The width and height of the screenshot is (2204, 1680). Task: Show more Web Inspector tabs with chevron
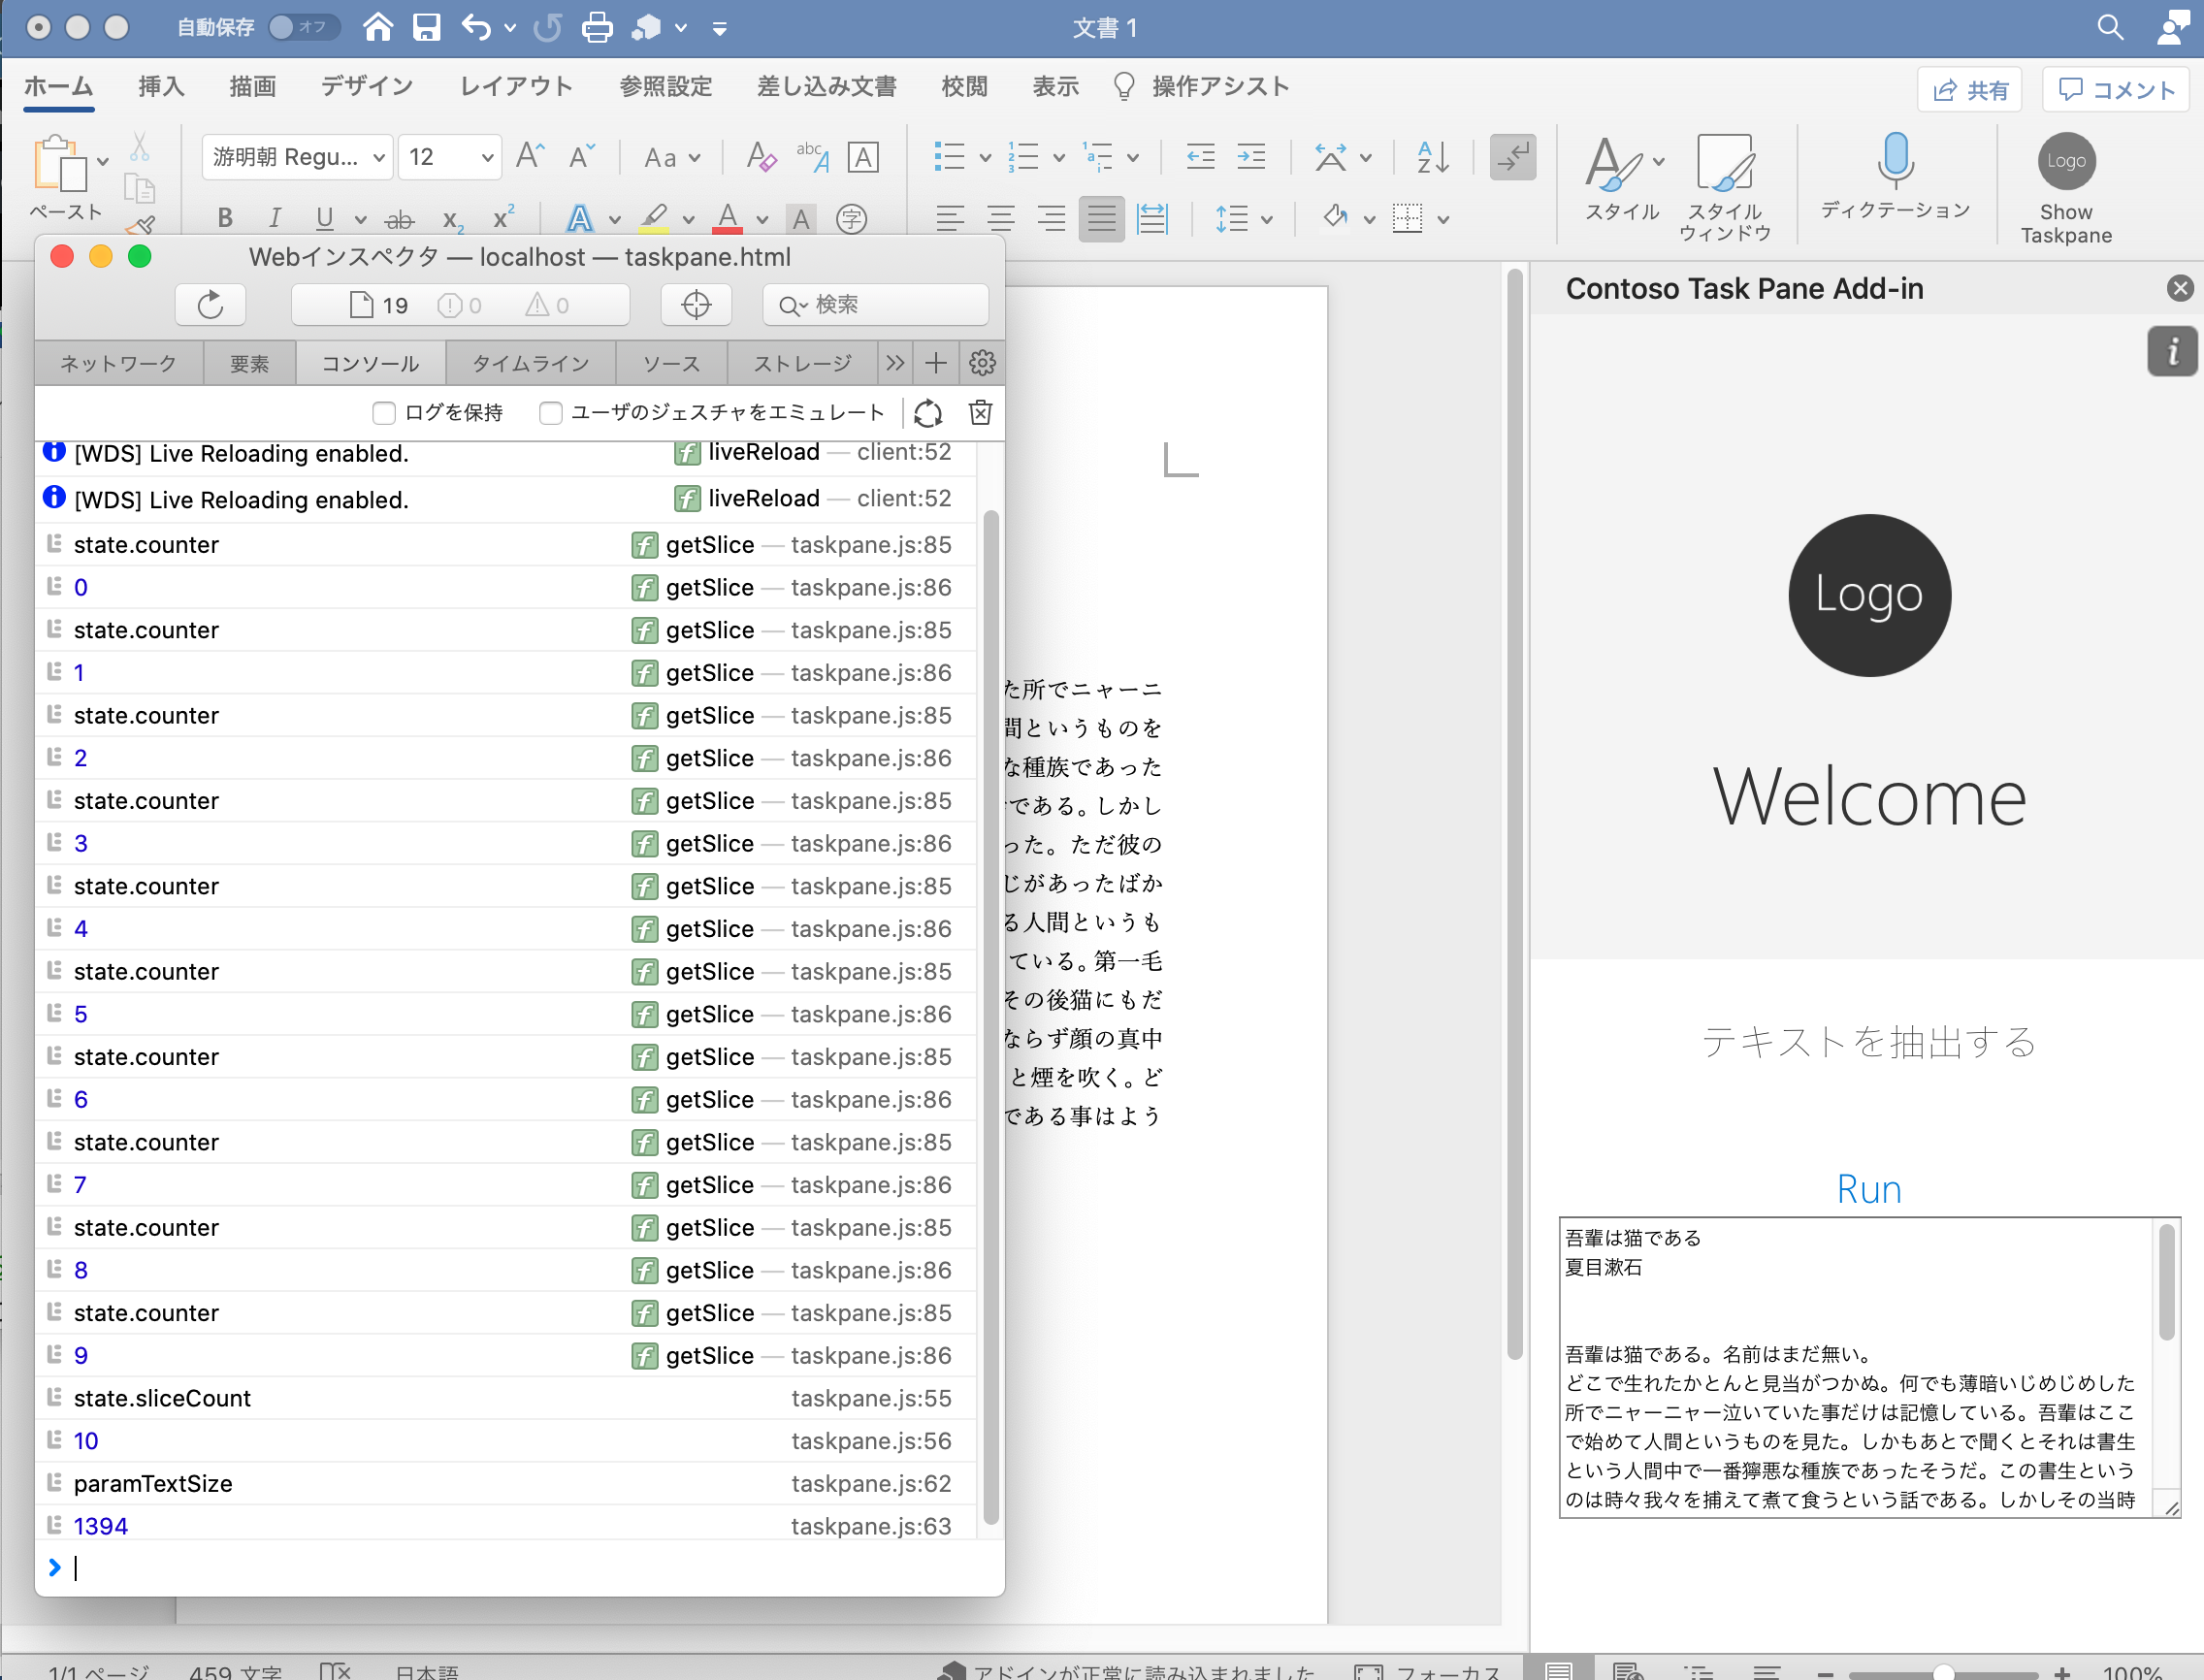point(895,363)
